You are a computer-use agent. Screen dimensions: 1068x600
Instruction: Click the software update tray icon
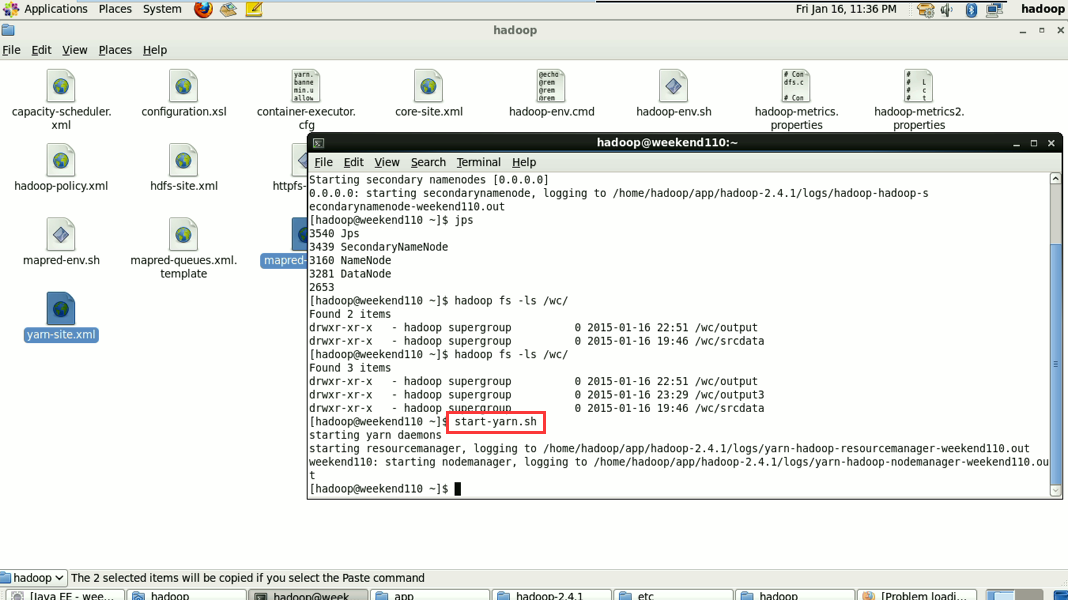pos(925,10)
